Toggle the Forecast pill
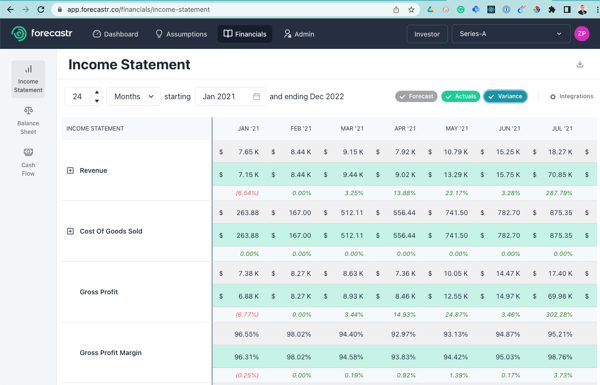 click(x=416, y=96)
